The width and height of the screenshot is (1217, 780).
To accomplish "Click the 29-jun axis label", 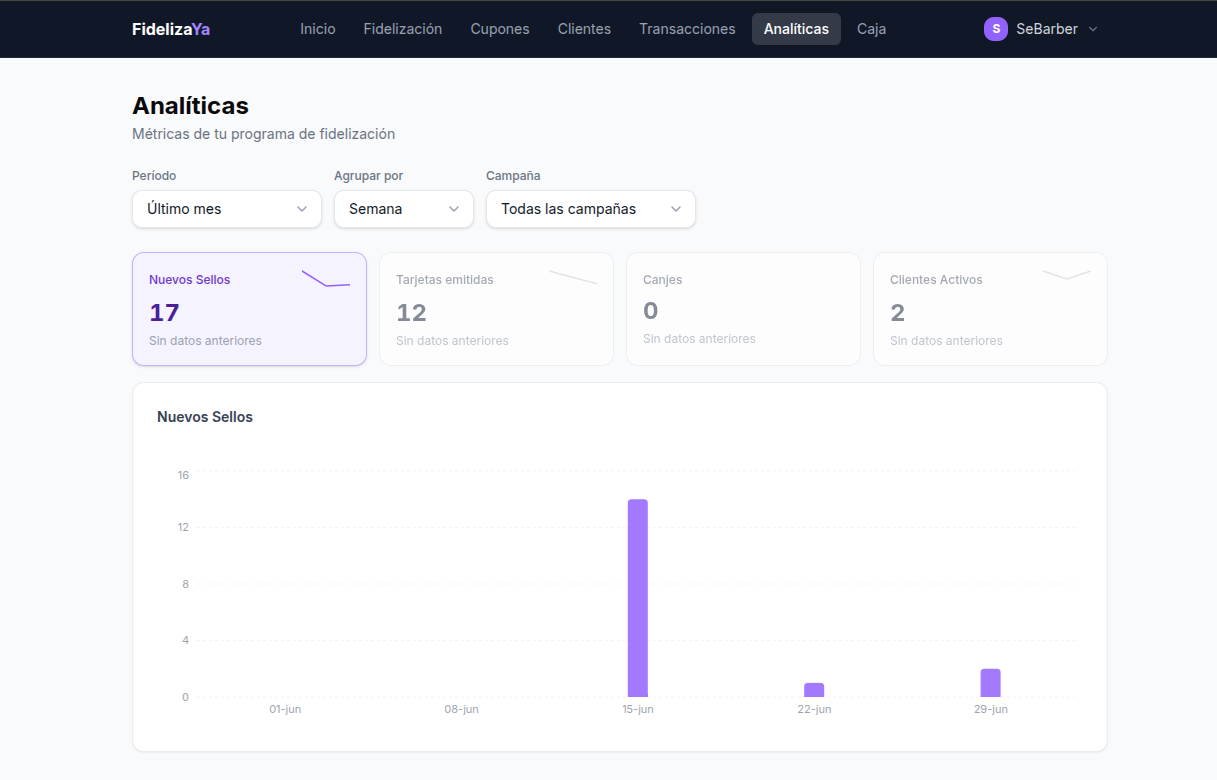I will pyautogui.click(x=990, y=709).
